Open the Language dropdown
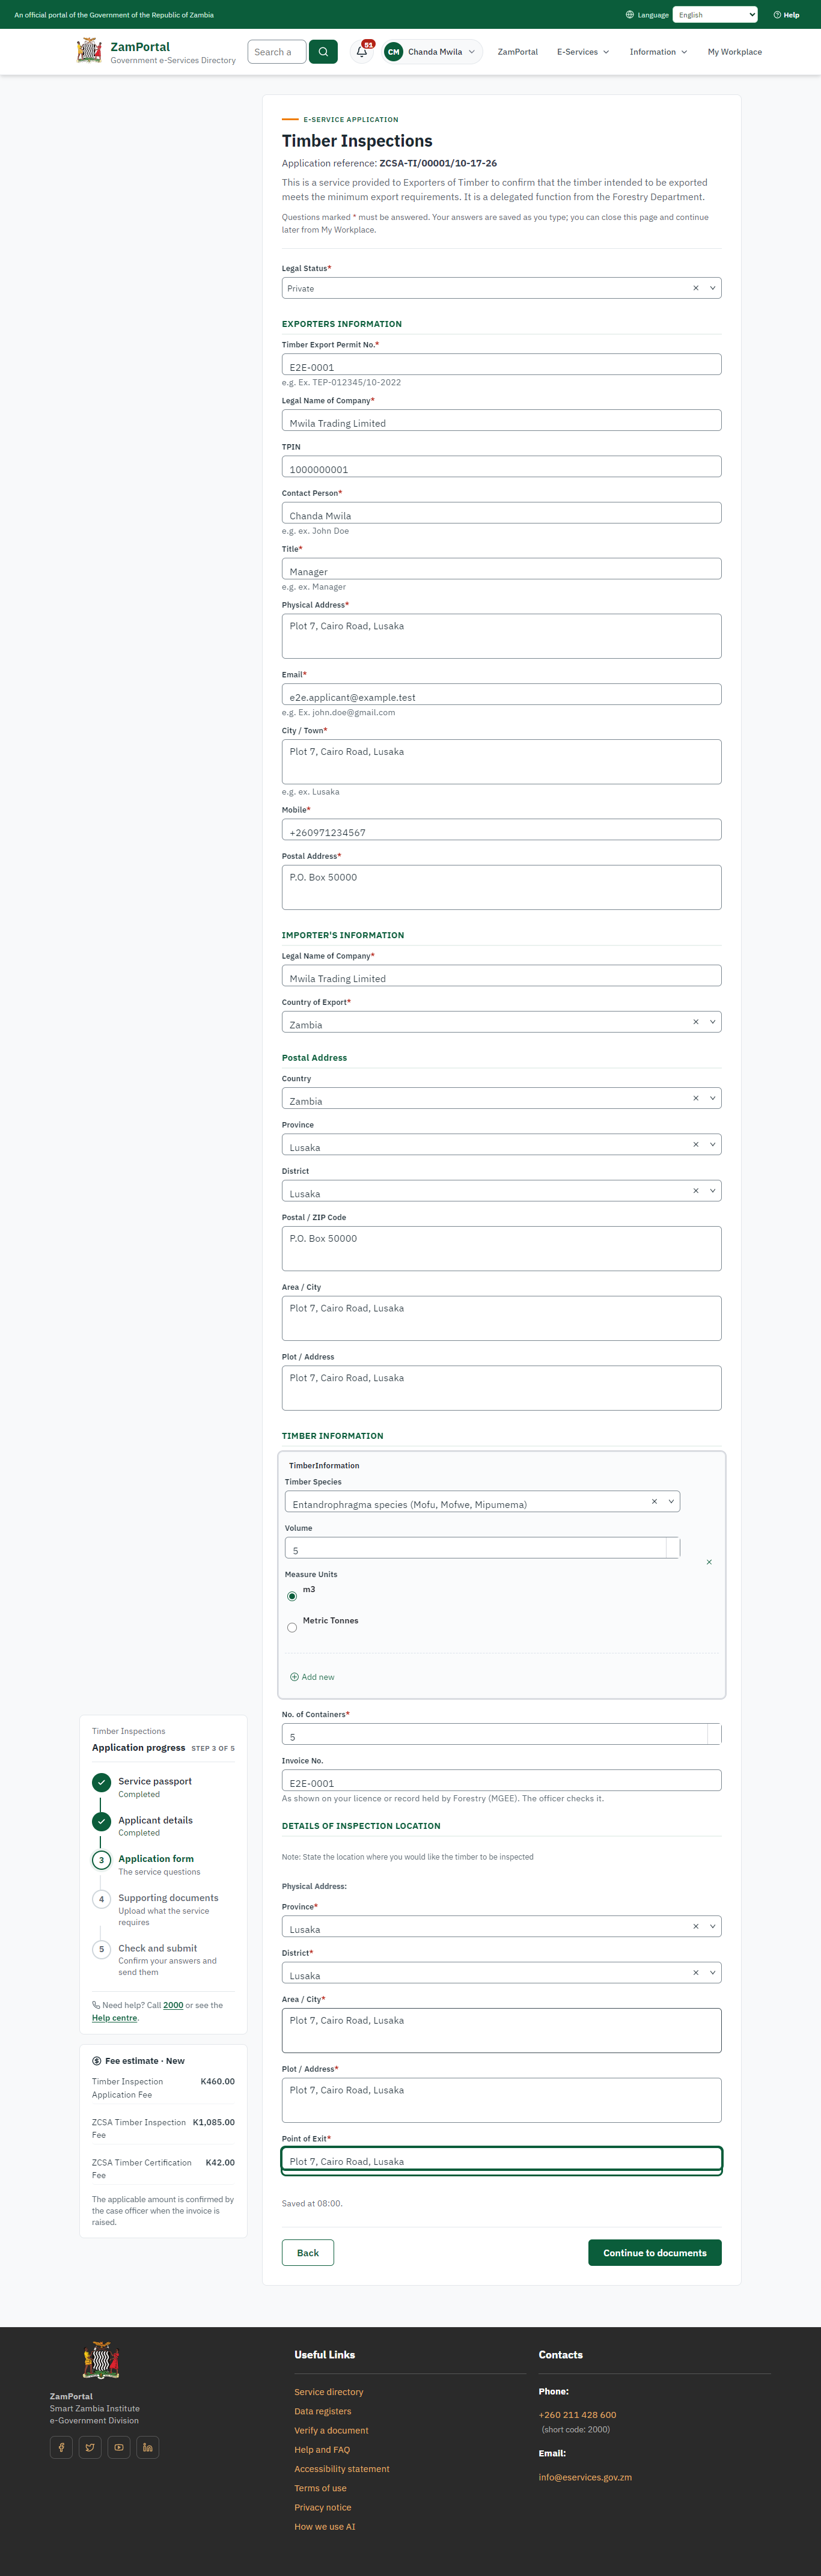 (715, 15)
